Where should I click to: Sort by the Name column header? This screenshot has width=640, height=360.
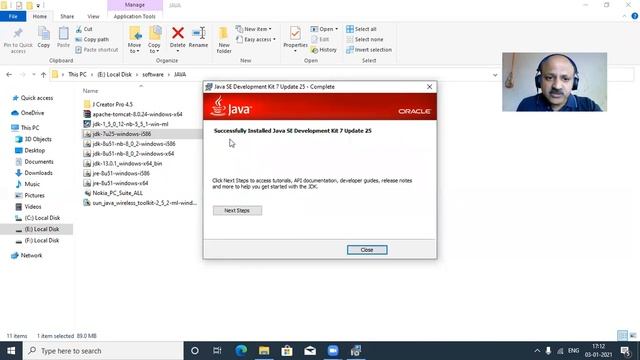coord(90,91)
